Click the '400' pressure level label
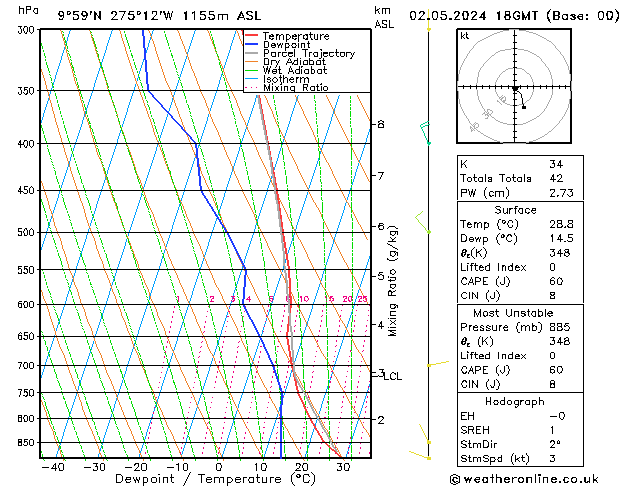 coord(28,144)
